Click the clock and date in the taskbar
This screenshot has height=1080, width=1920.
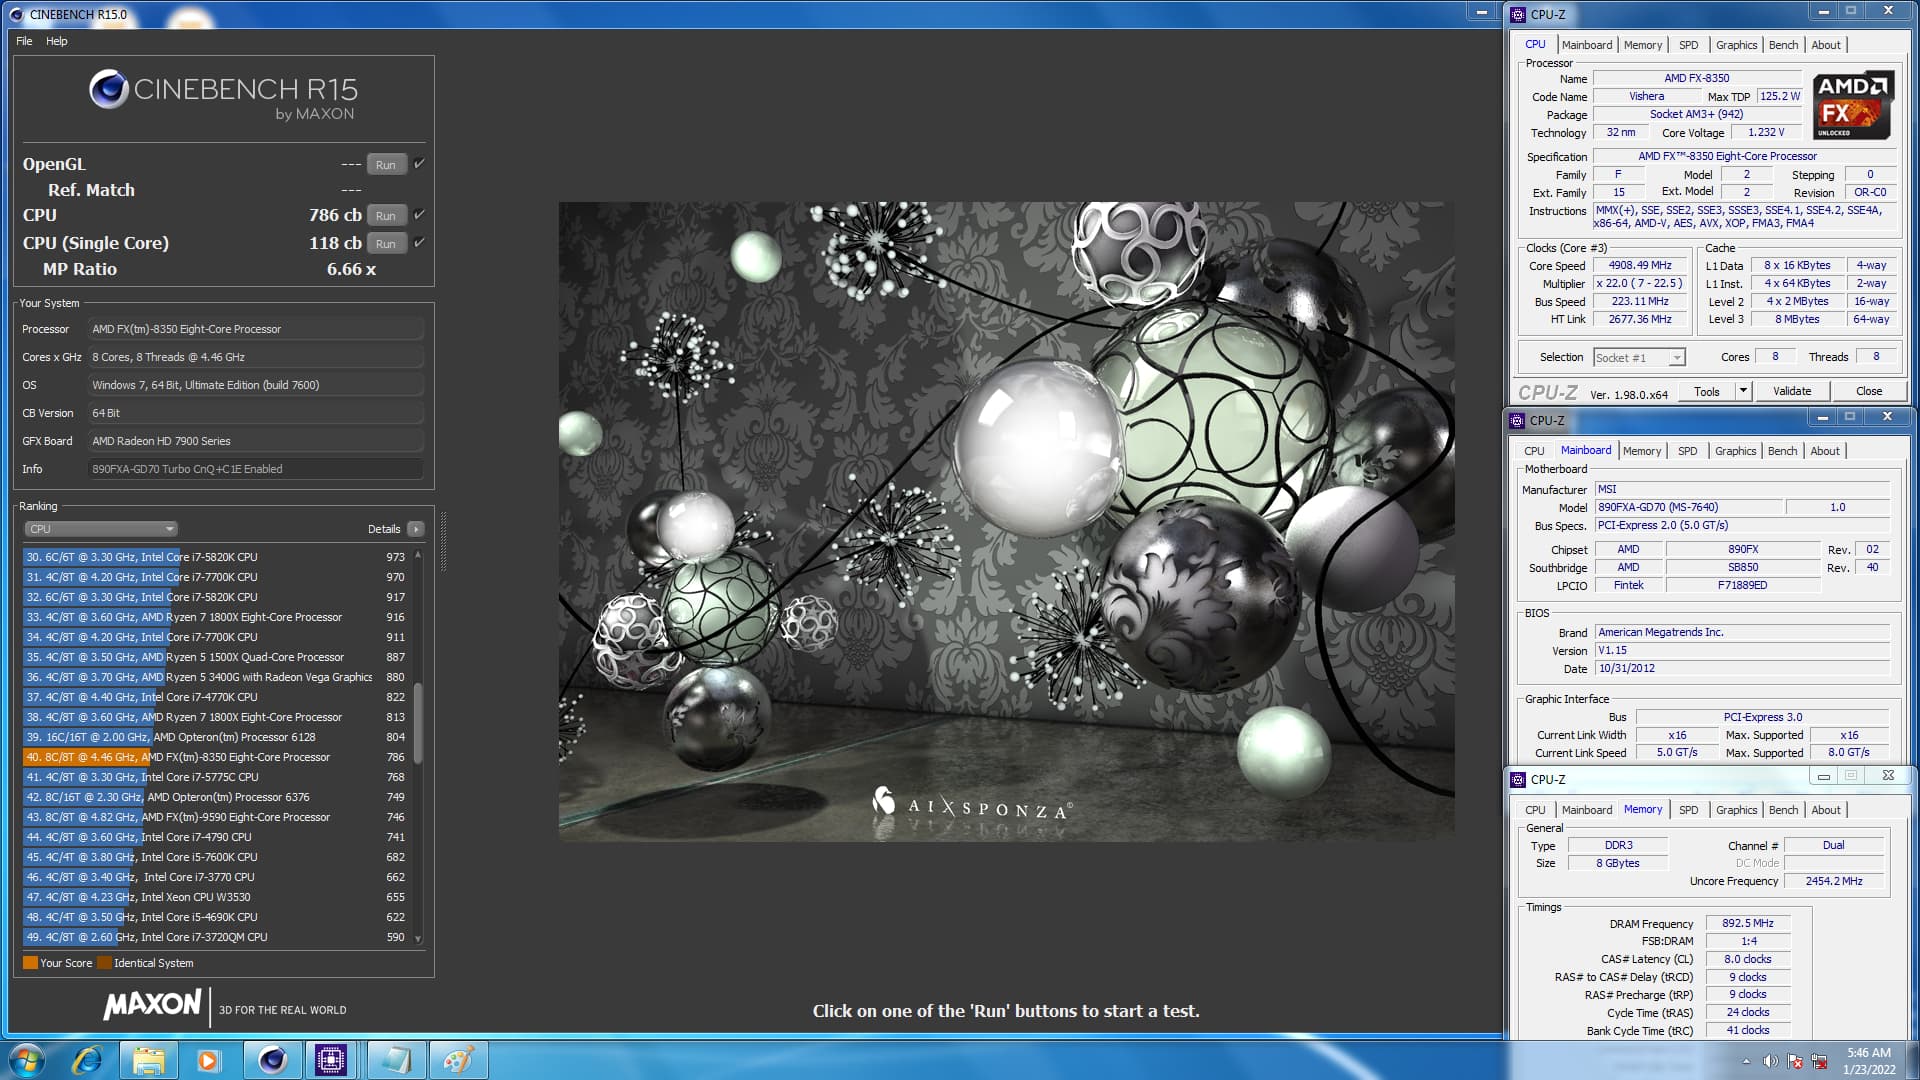click(1868, 1061)
